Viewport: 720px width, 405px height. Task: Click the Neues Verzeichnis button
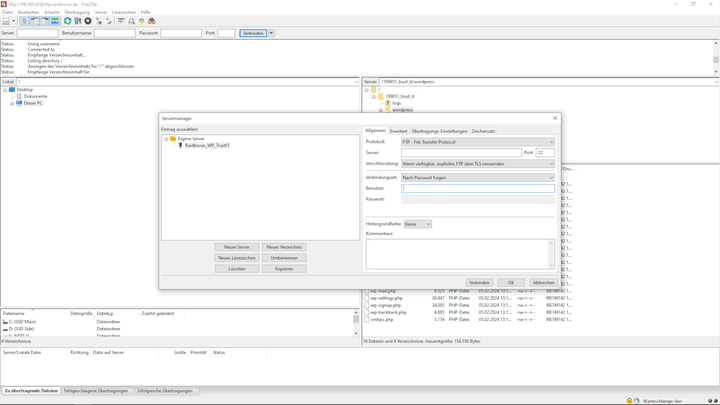(284, 247)
